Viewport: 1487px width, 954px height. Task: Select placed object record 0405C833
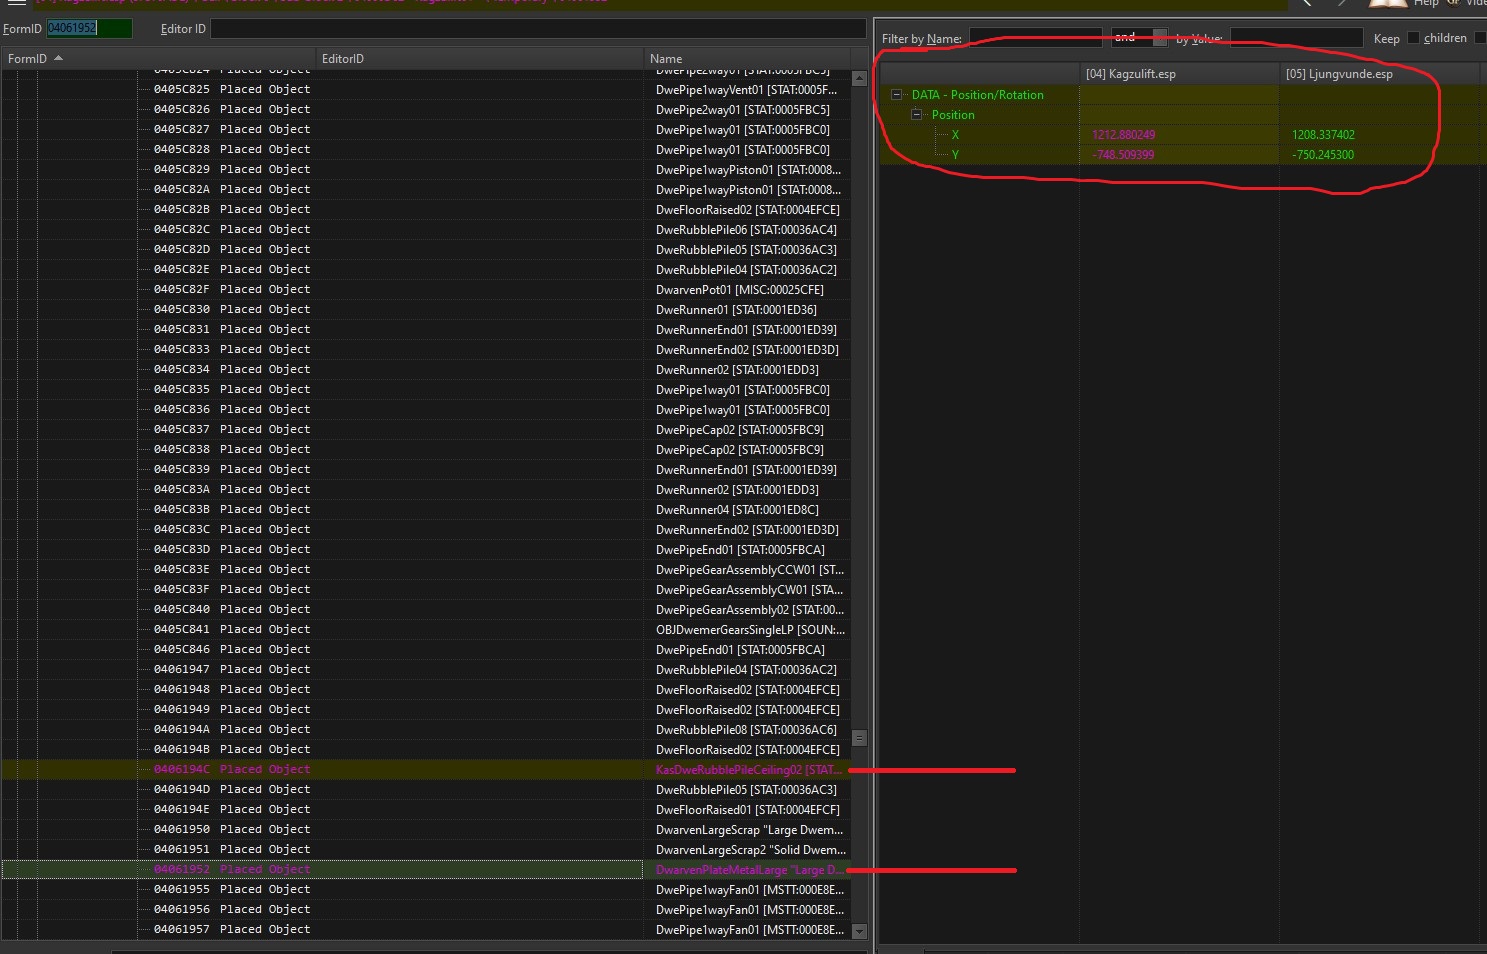427,349
